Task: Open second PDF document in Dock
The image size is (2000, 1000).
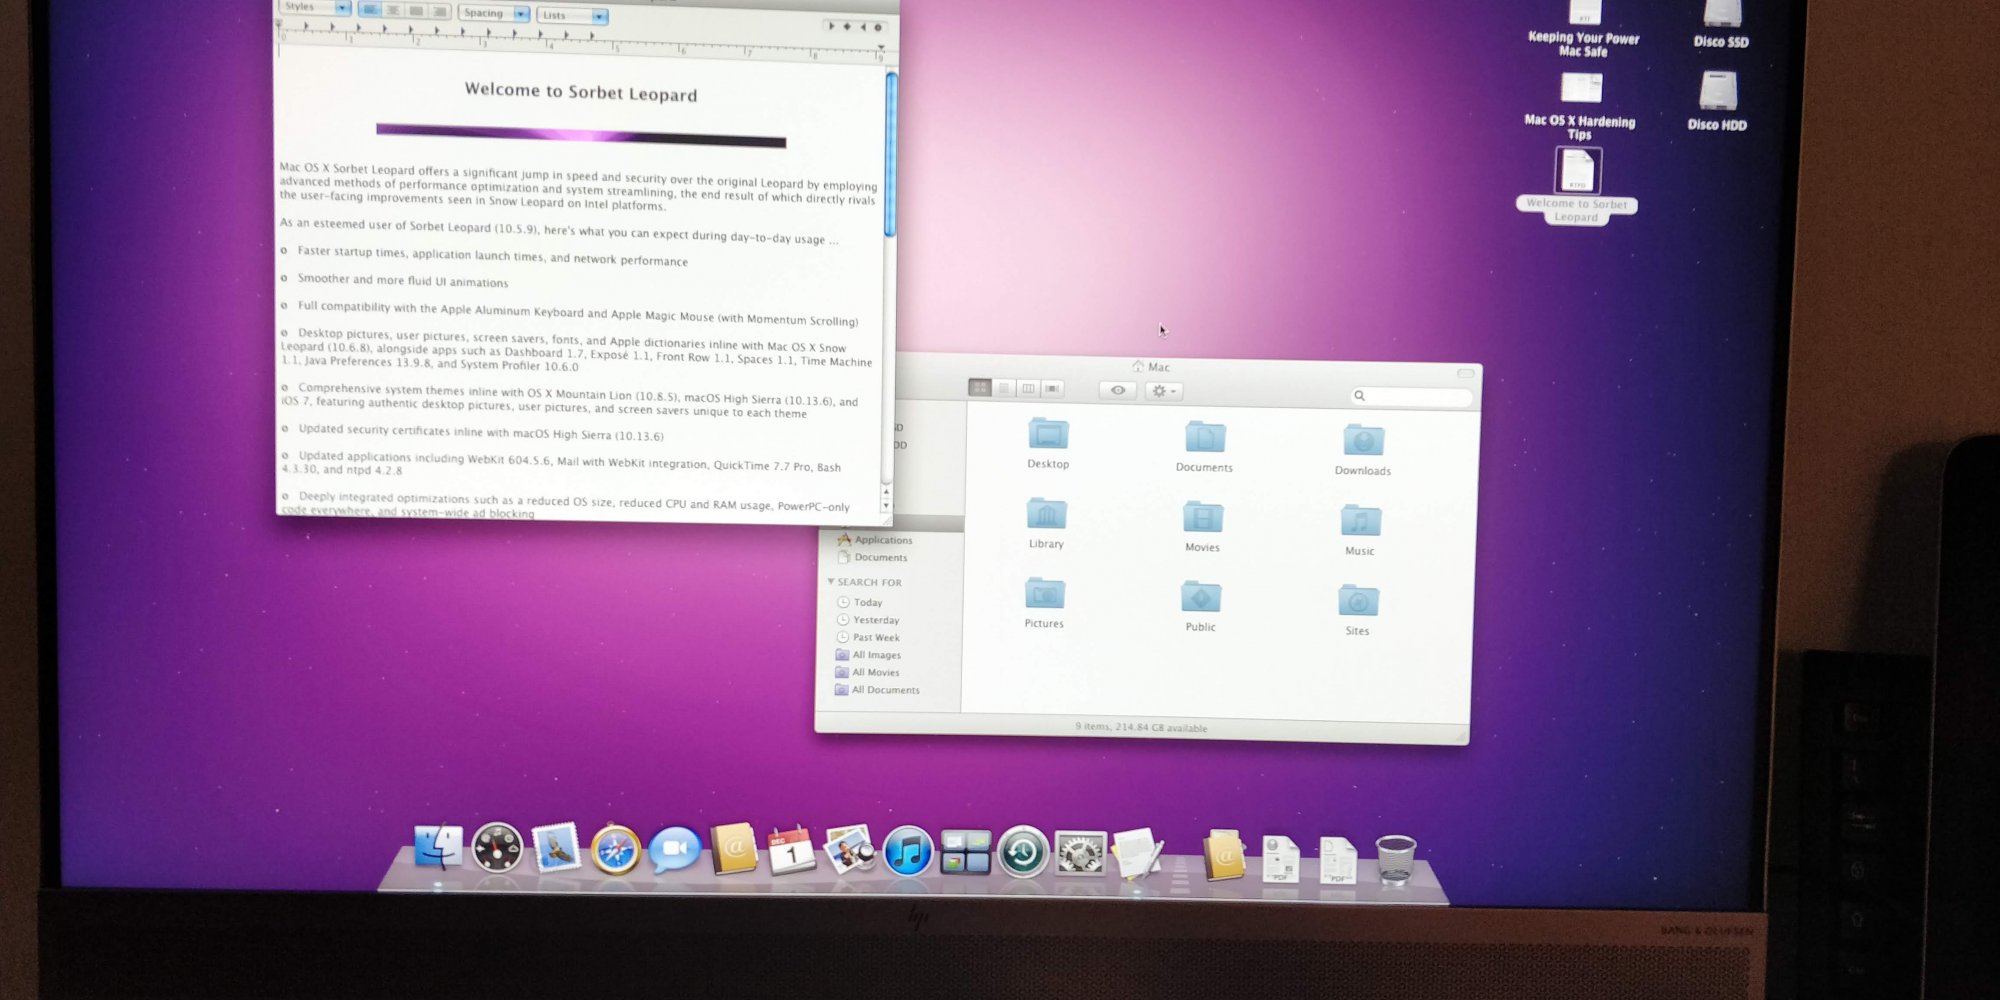Action: tap(1337, 860)
